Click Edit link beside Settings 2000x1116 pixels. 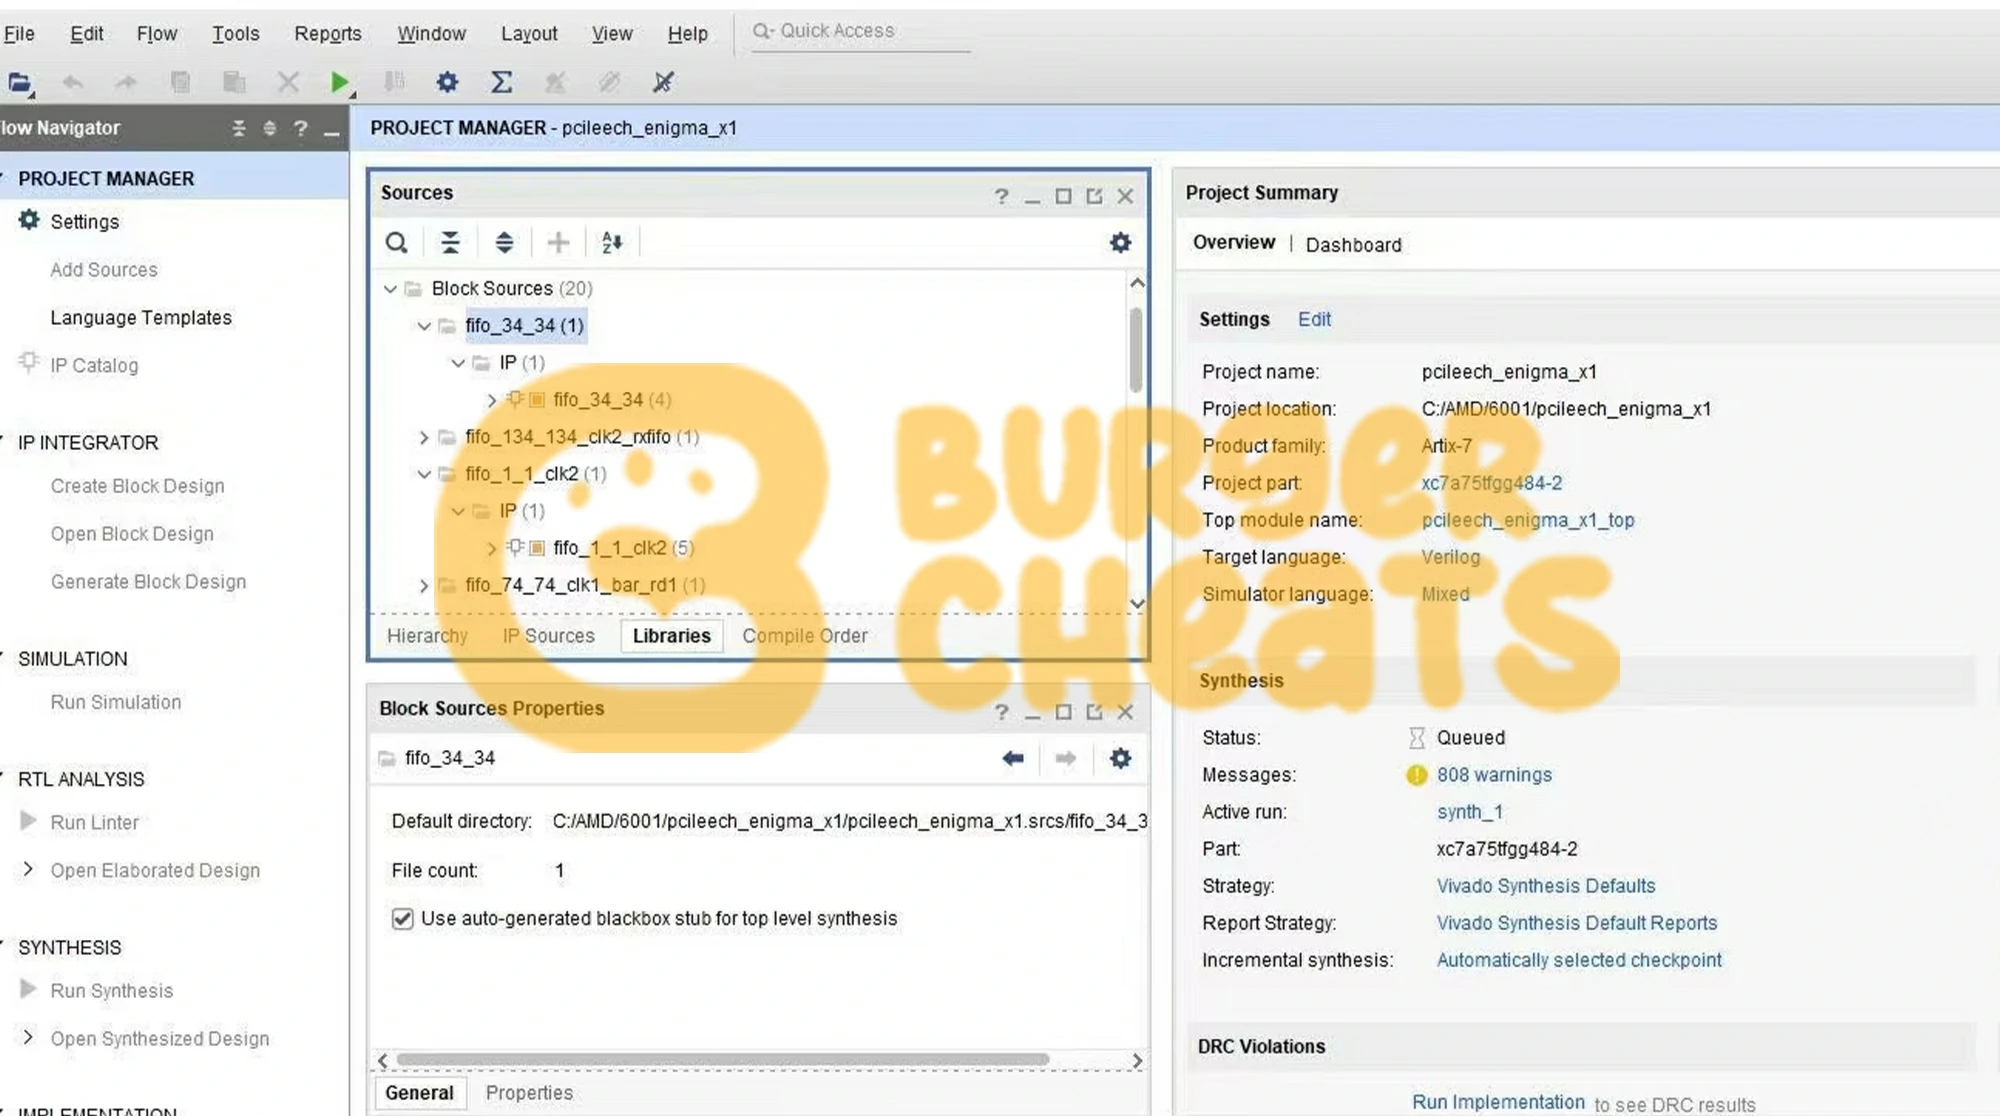point(1314,319)
